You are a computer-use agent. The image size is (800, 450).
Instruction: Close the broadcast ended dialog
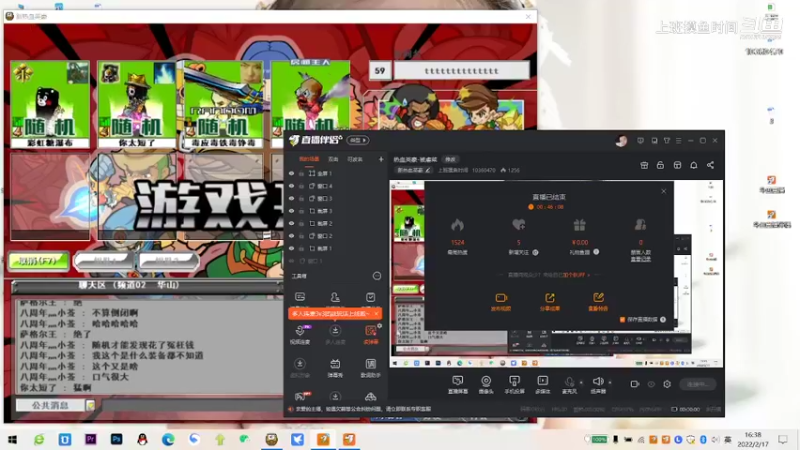[663, 191]
